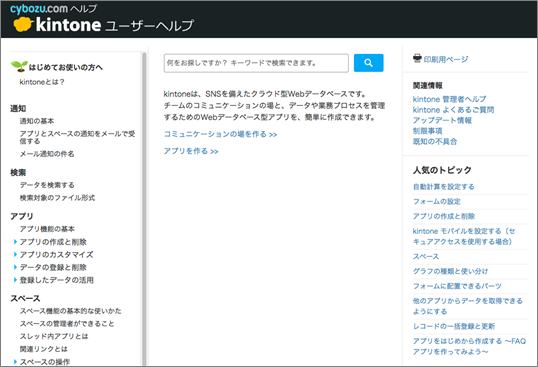Open アップデート情報 link

pos(442,120)
